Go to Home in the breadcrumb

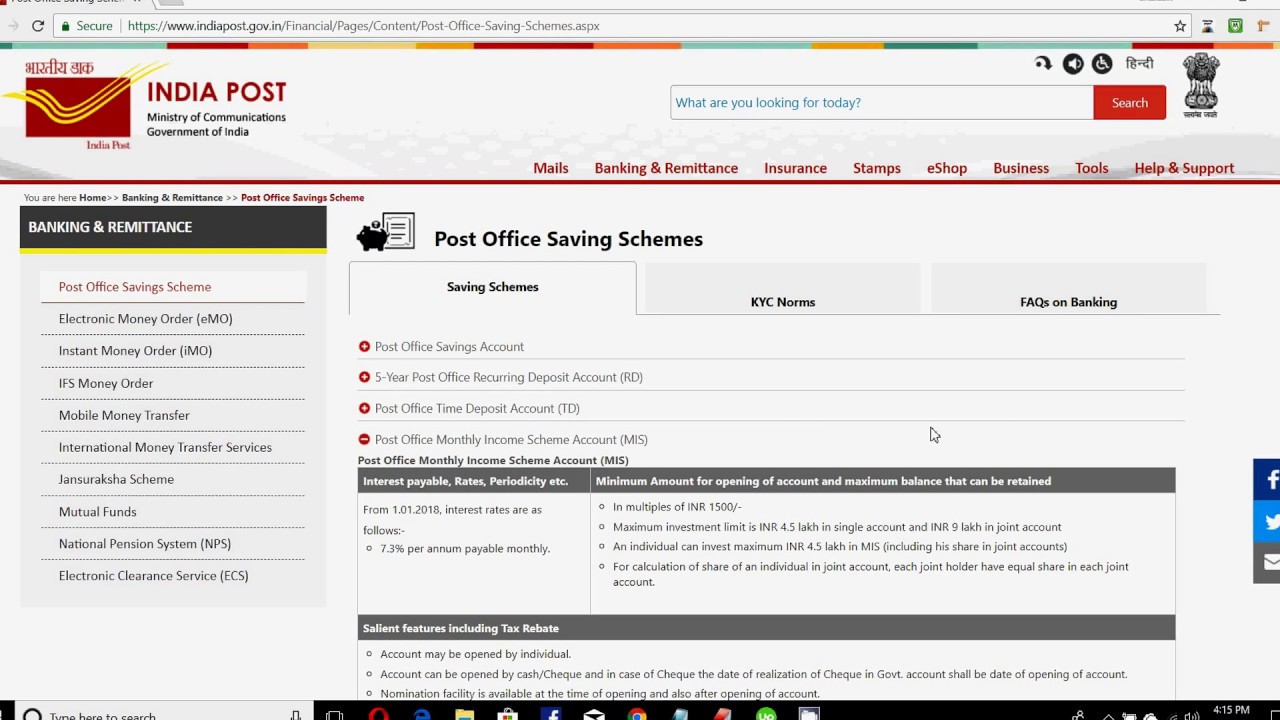[x=93, y=198]
